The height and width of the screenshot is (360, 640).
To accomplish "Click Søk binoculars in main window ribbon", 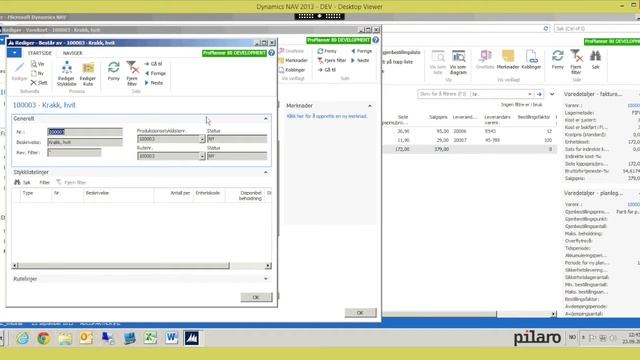I will 596,60.
